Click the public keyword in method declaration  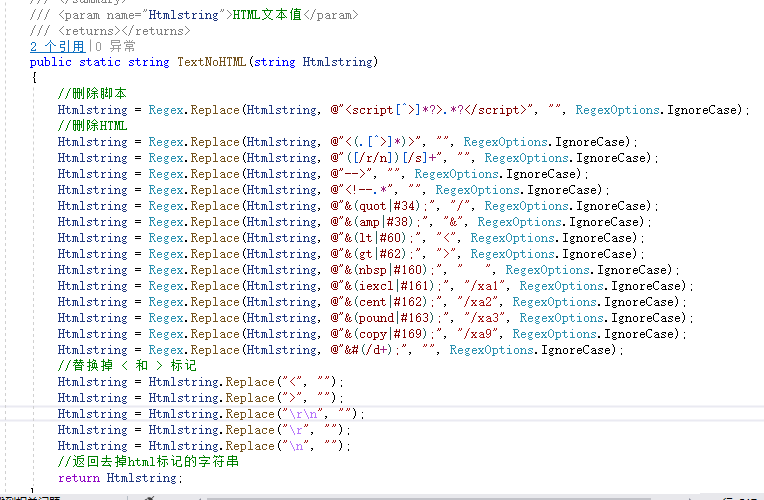click(51, 62)
